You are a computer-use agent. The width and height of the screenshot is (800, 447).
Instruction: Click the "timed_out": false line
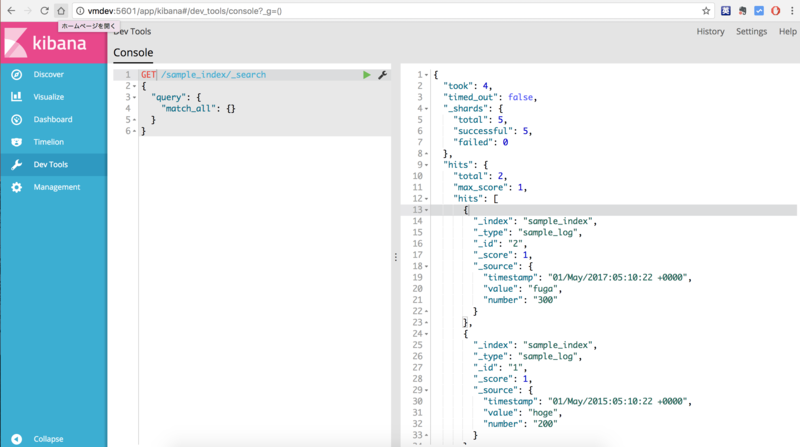click(x=490, y=97)
